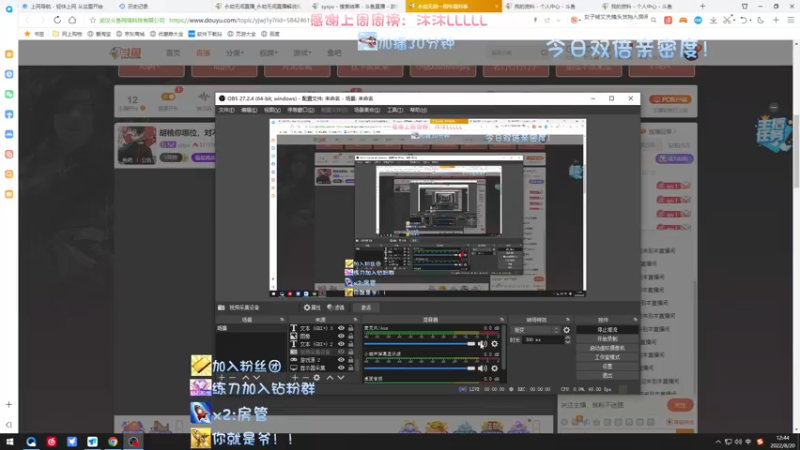Image resolution: width=800 pixels, height=450 pixels.
Task: Click the 停止推流 button in OBS controls
Action: coord(607,330)
